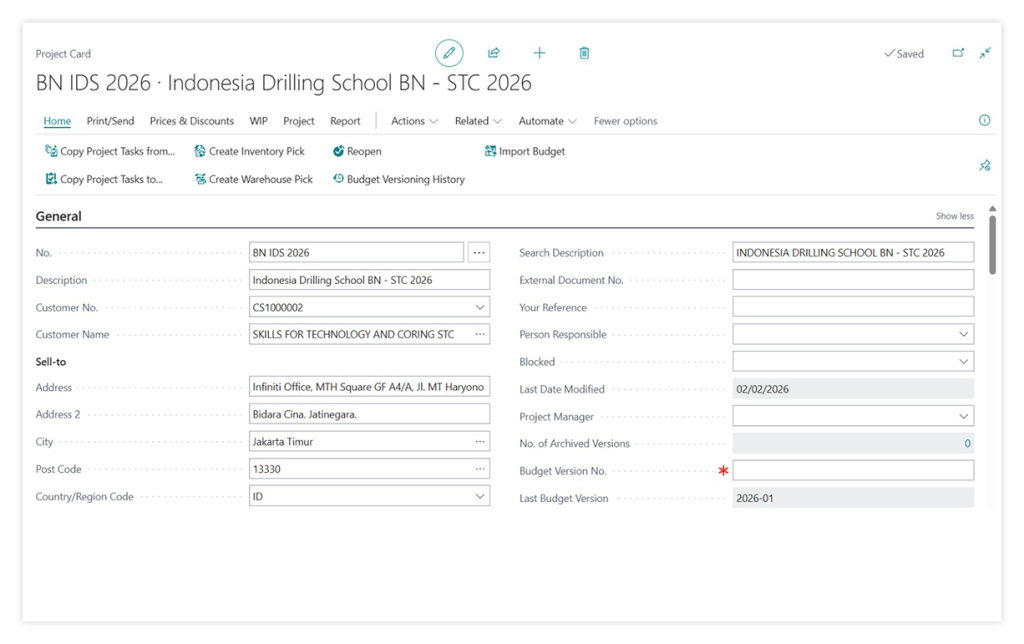The image size is (1024, 644).
Task: Click the plus icon to create new project
Action: [539, 53]
